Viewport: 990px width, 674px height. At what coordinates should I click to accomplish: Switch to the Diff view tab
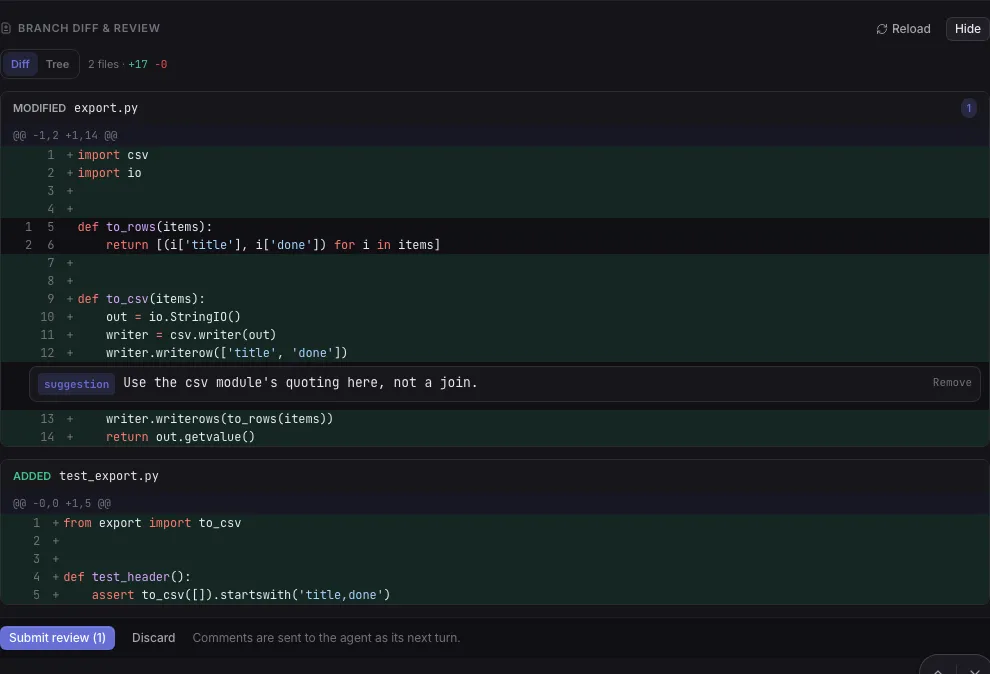click(20, 64)
